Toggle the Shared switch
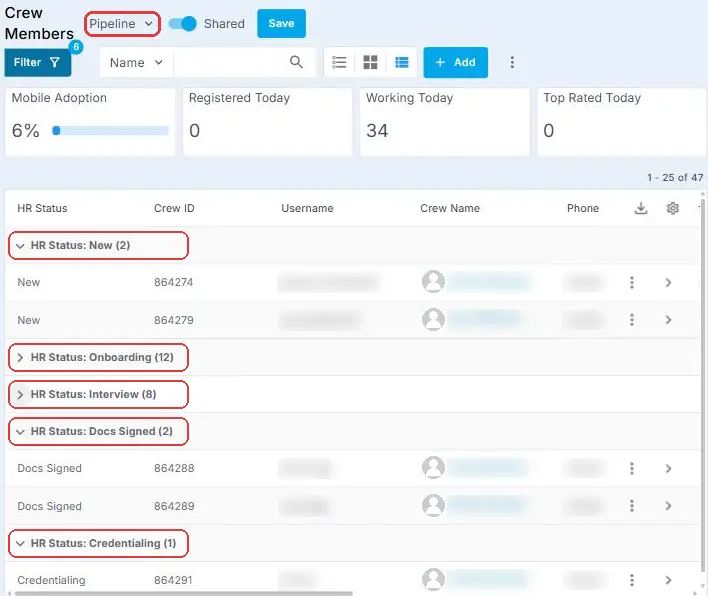The height and width of the screenshot is (596, 708). (182, 23)
